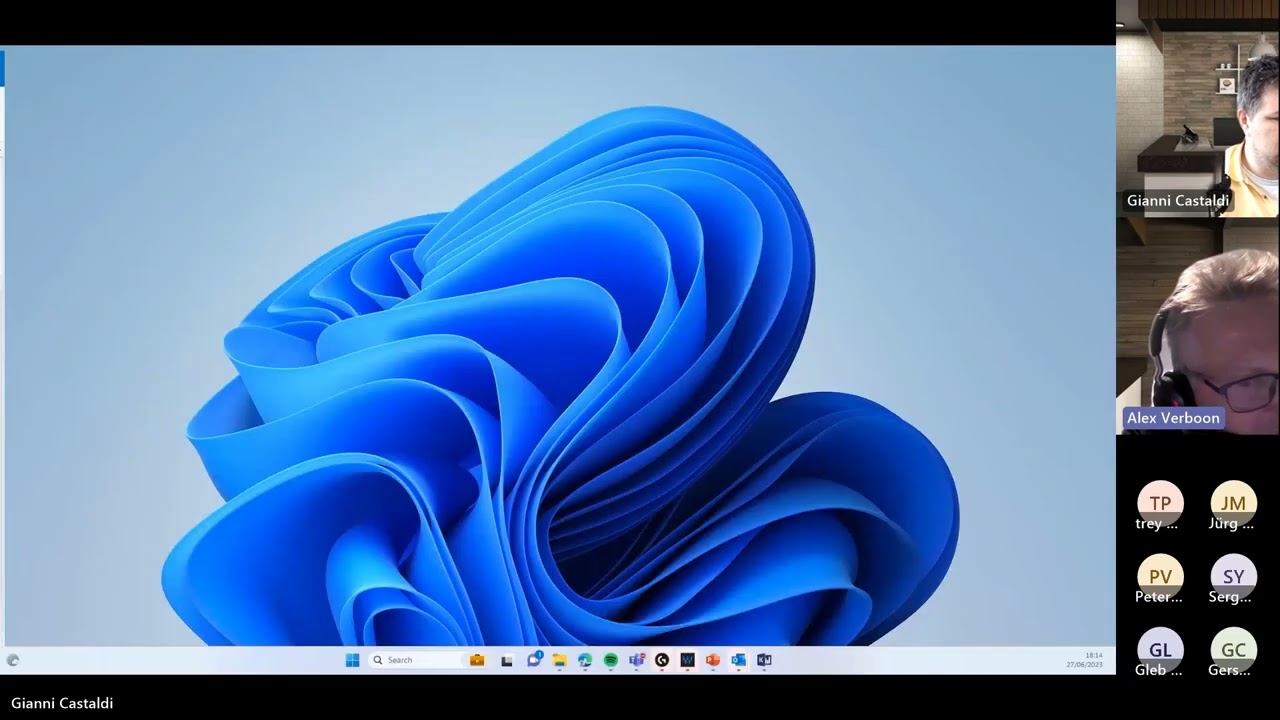Open the last dark blue taskbar app icon
Image resolution: width=1280 pixels, height=720 pixels.
(764, 660)
